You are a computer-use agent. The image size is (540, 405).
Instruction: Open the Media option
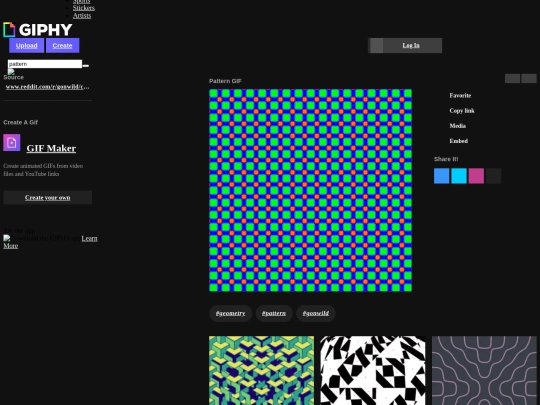458,126
